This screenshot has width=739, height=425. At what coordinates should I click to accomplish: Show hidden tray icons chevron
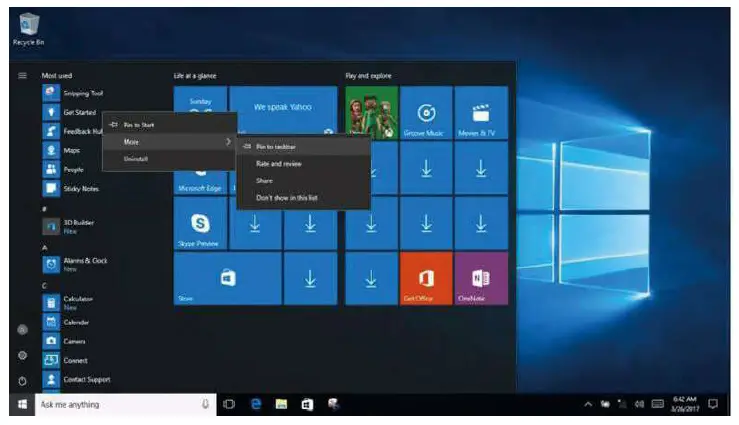coord(588,404)
